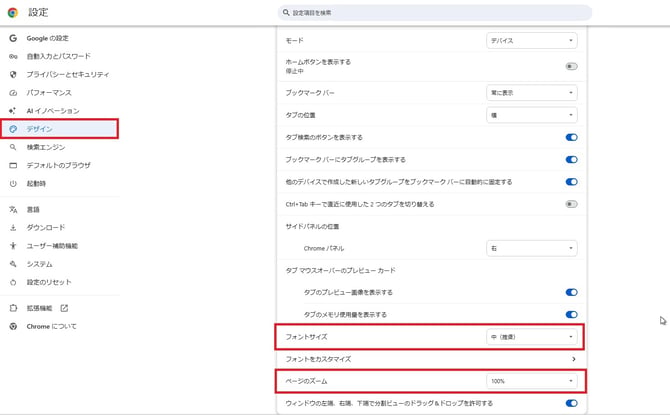Open the Chrome パネル position dropdown
This screenshot has height=415, width=670.
coord(532,248)
